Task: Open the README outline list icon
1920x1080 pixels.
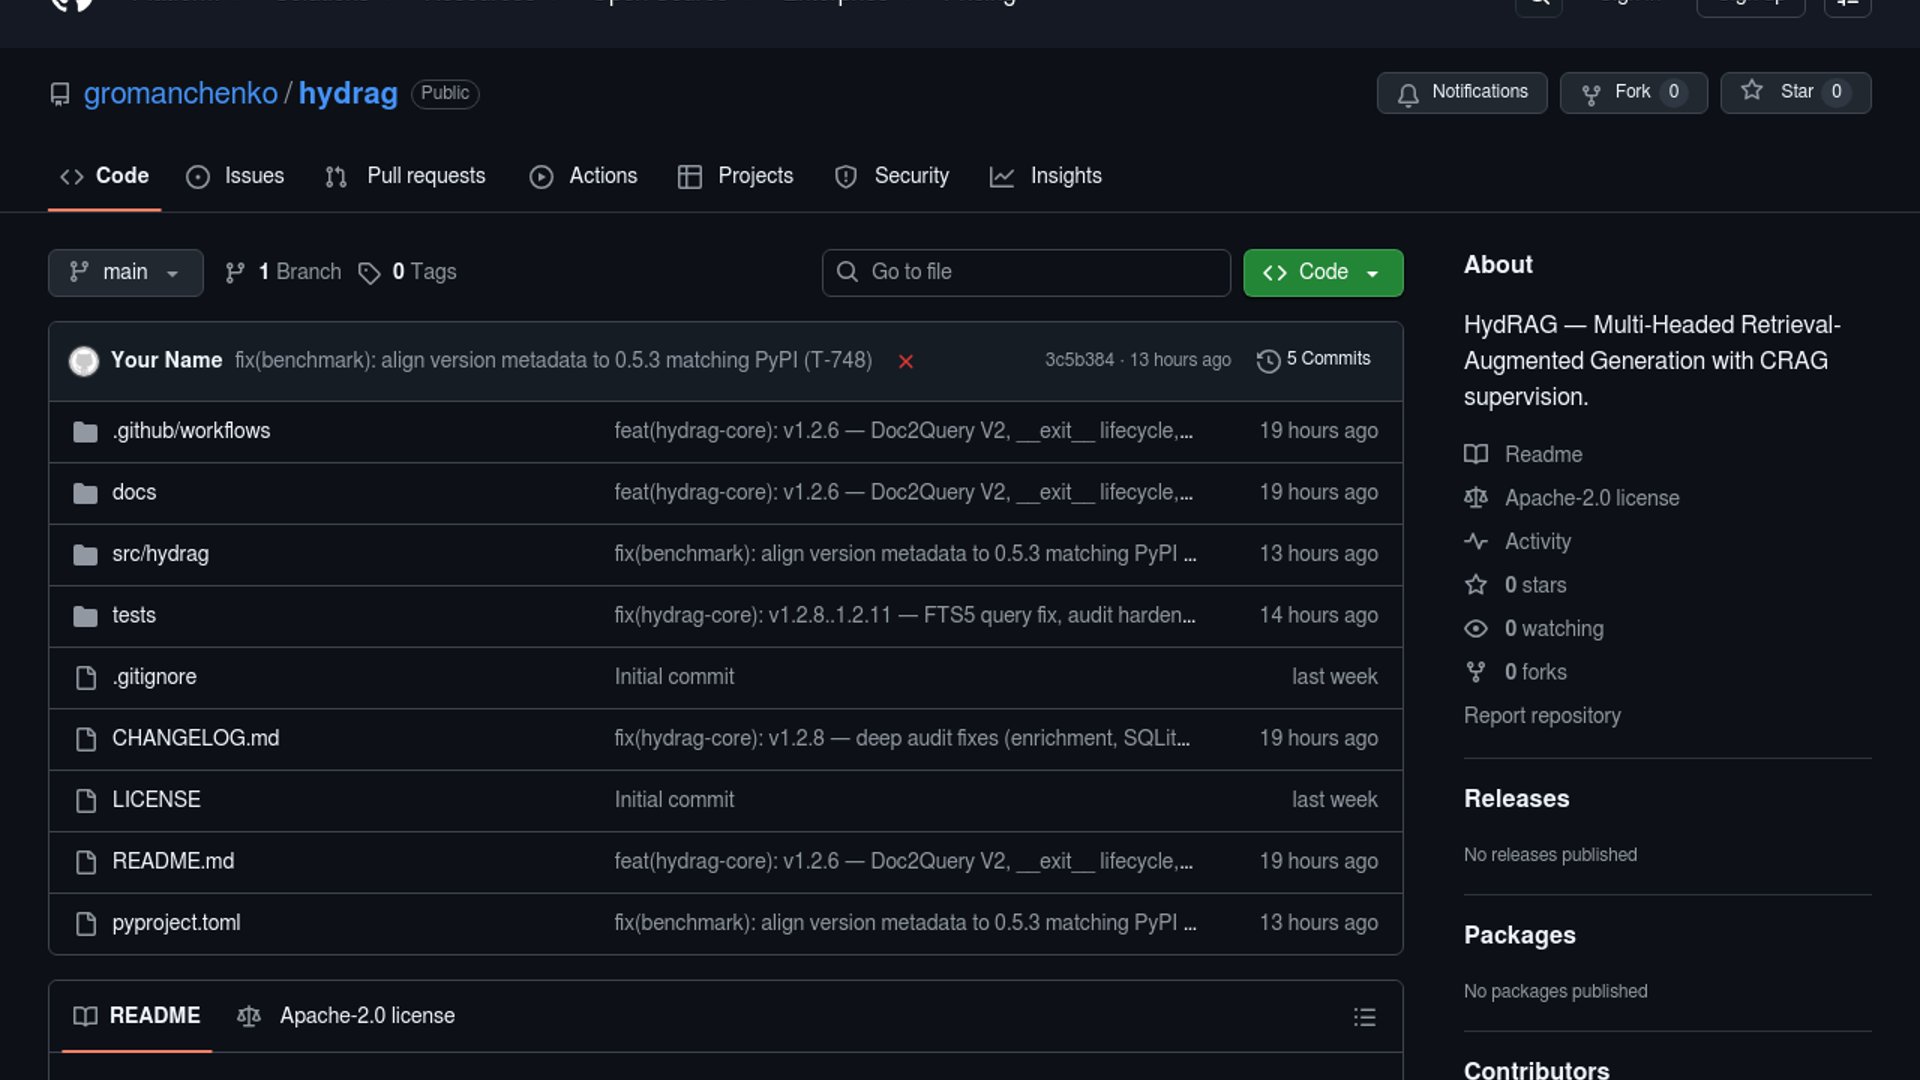Action: coord(1364,1017)
